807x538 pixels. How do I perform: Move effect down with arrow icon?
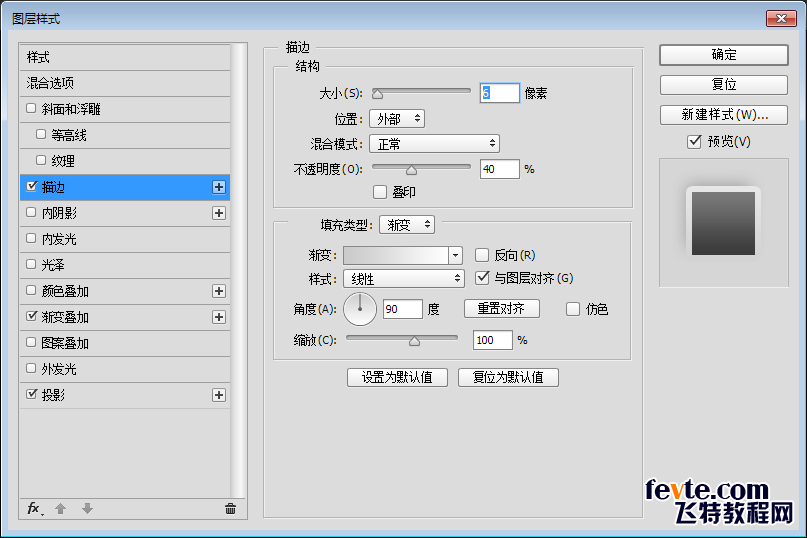pos(87,509)
